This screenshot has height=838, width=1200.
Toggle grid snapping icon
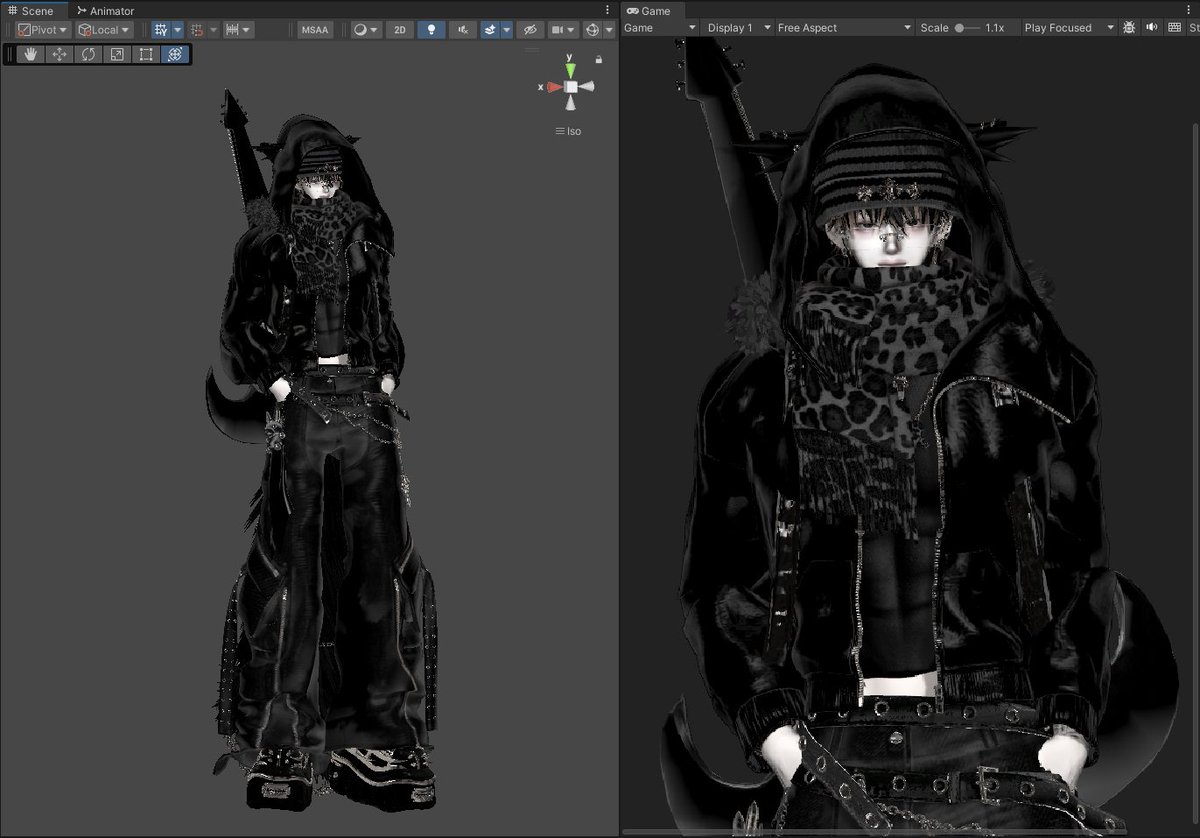(196, 30)
